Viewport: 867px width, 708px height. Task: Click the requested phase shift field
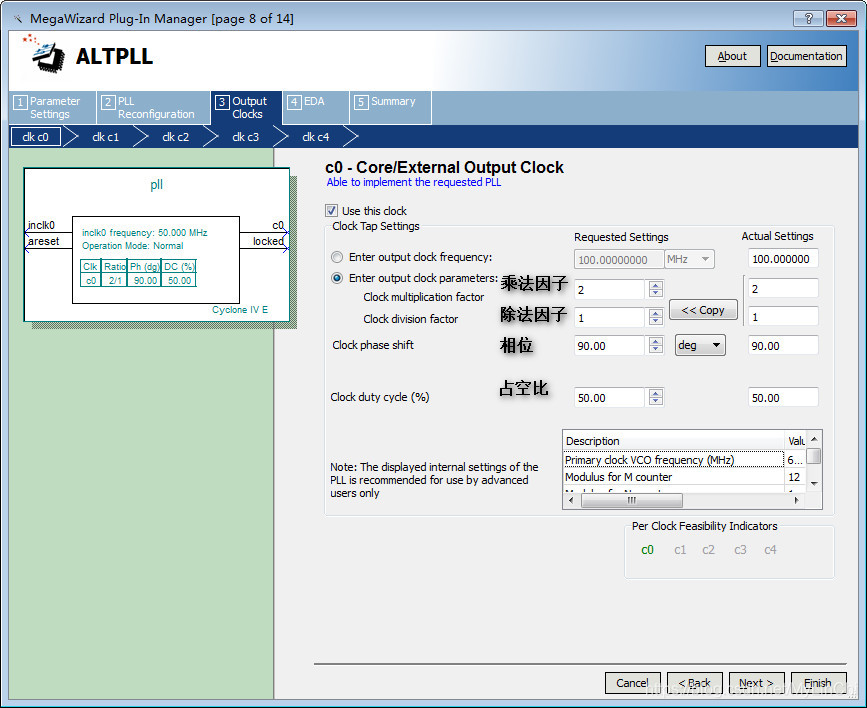point(609,346)
